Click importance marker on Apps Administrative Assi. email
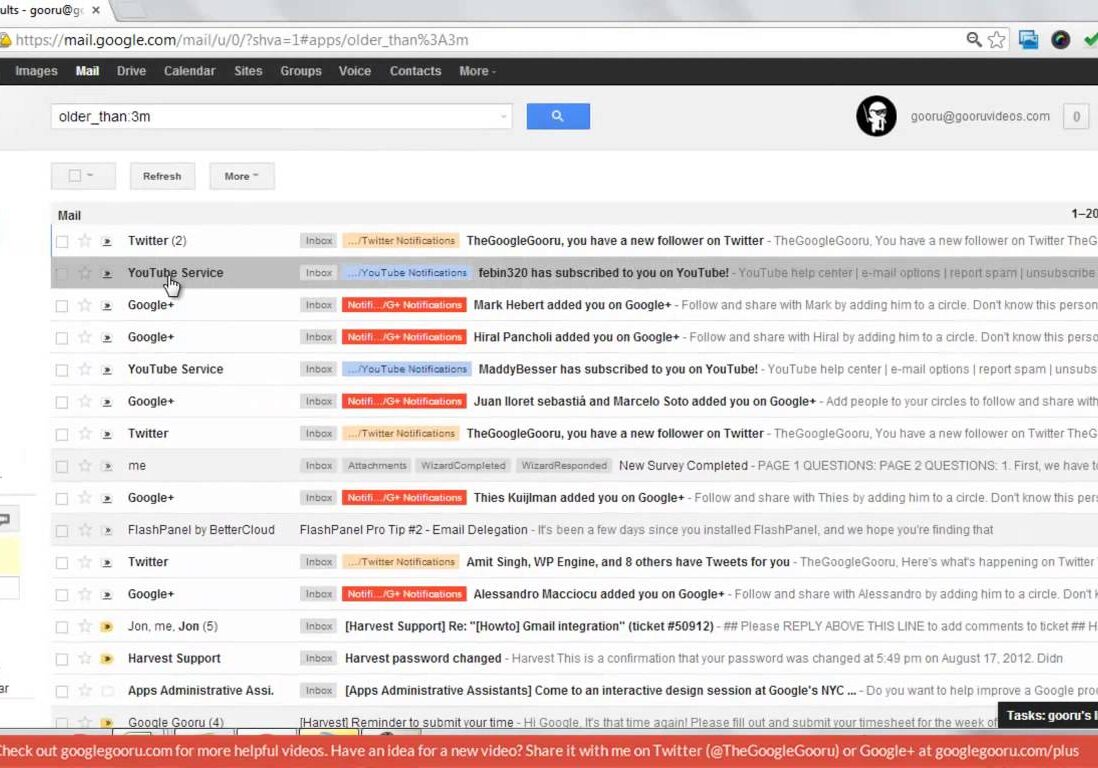1098x768 pixels. coord(107,691)
